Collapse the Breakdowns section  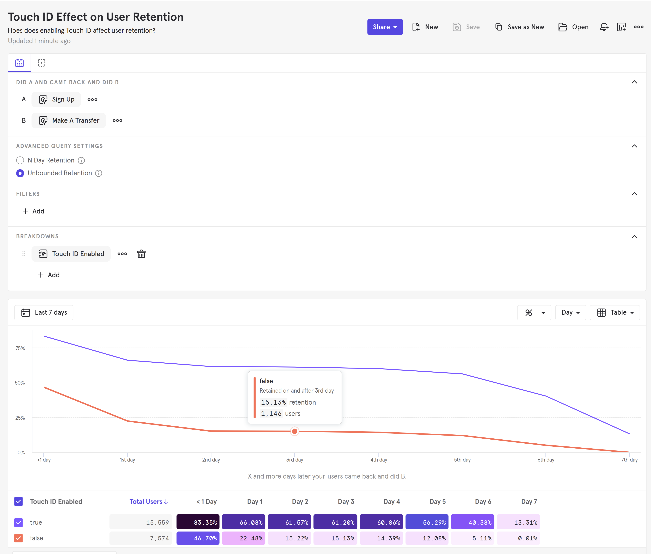coord(634,237)
